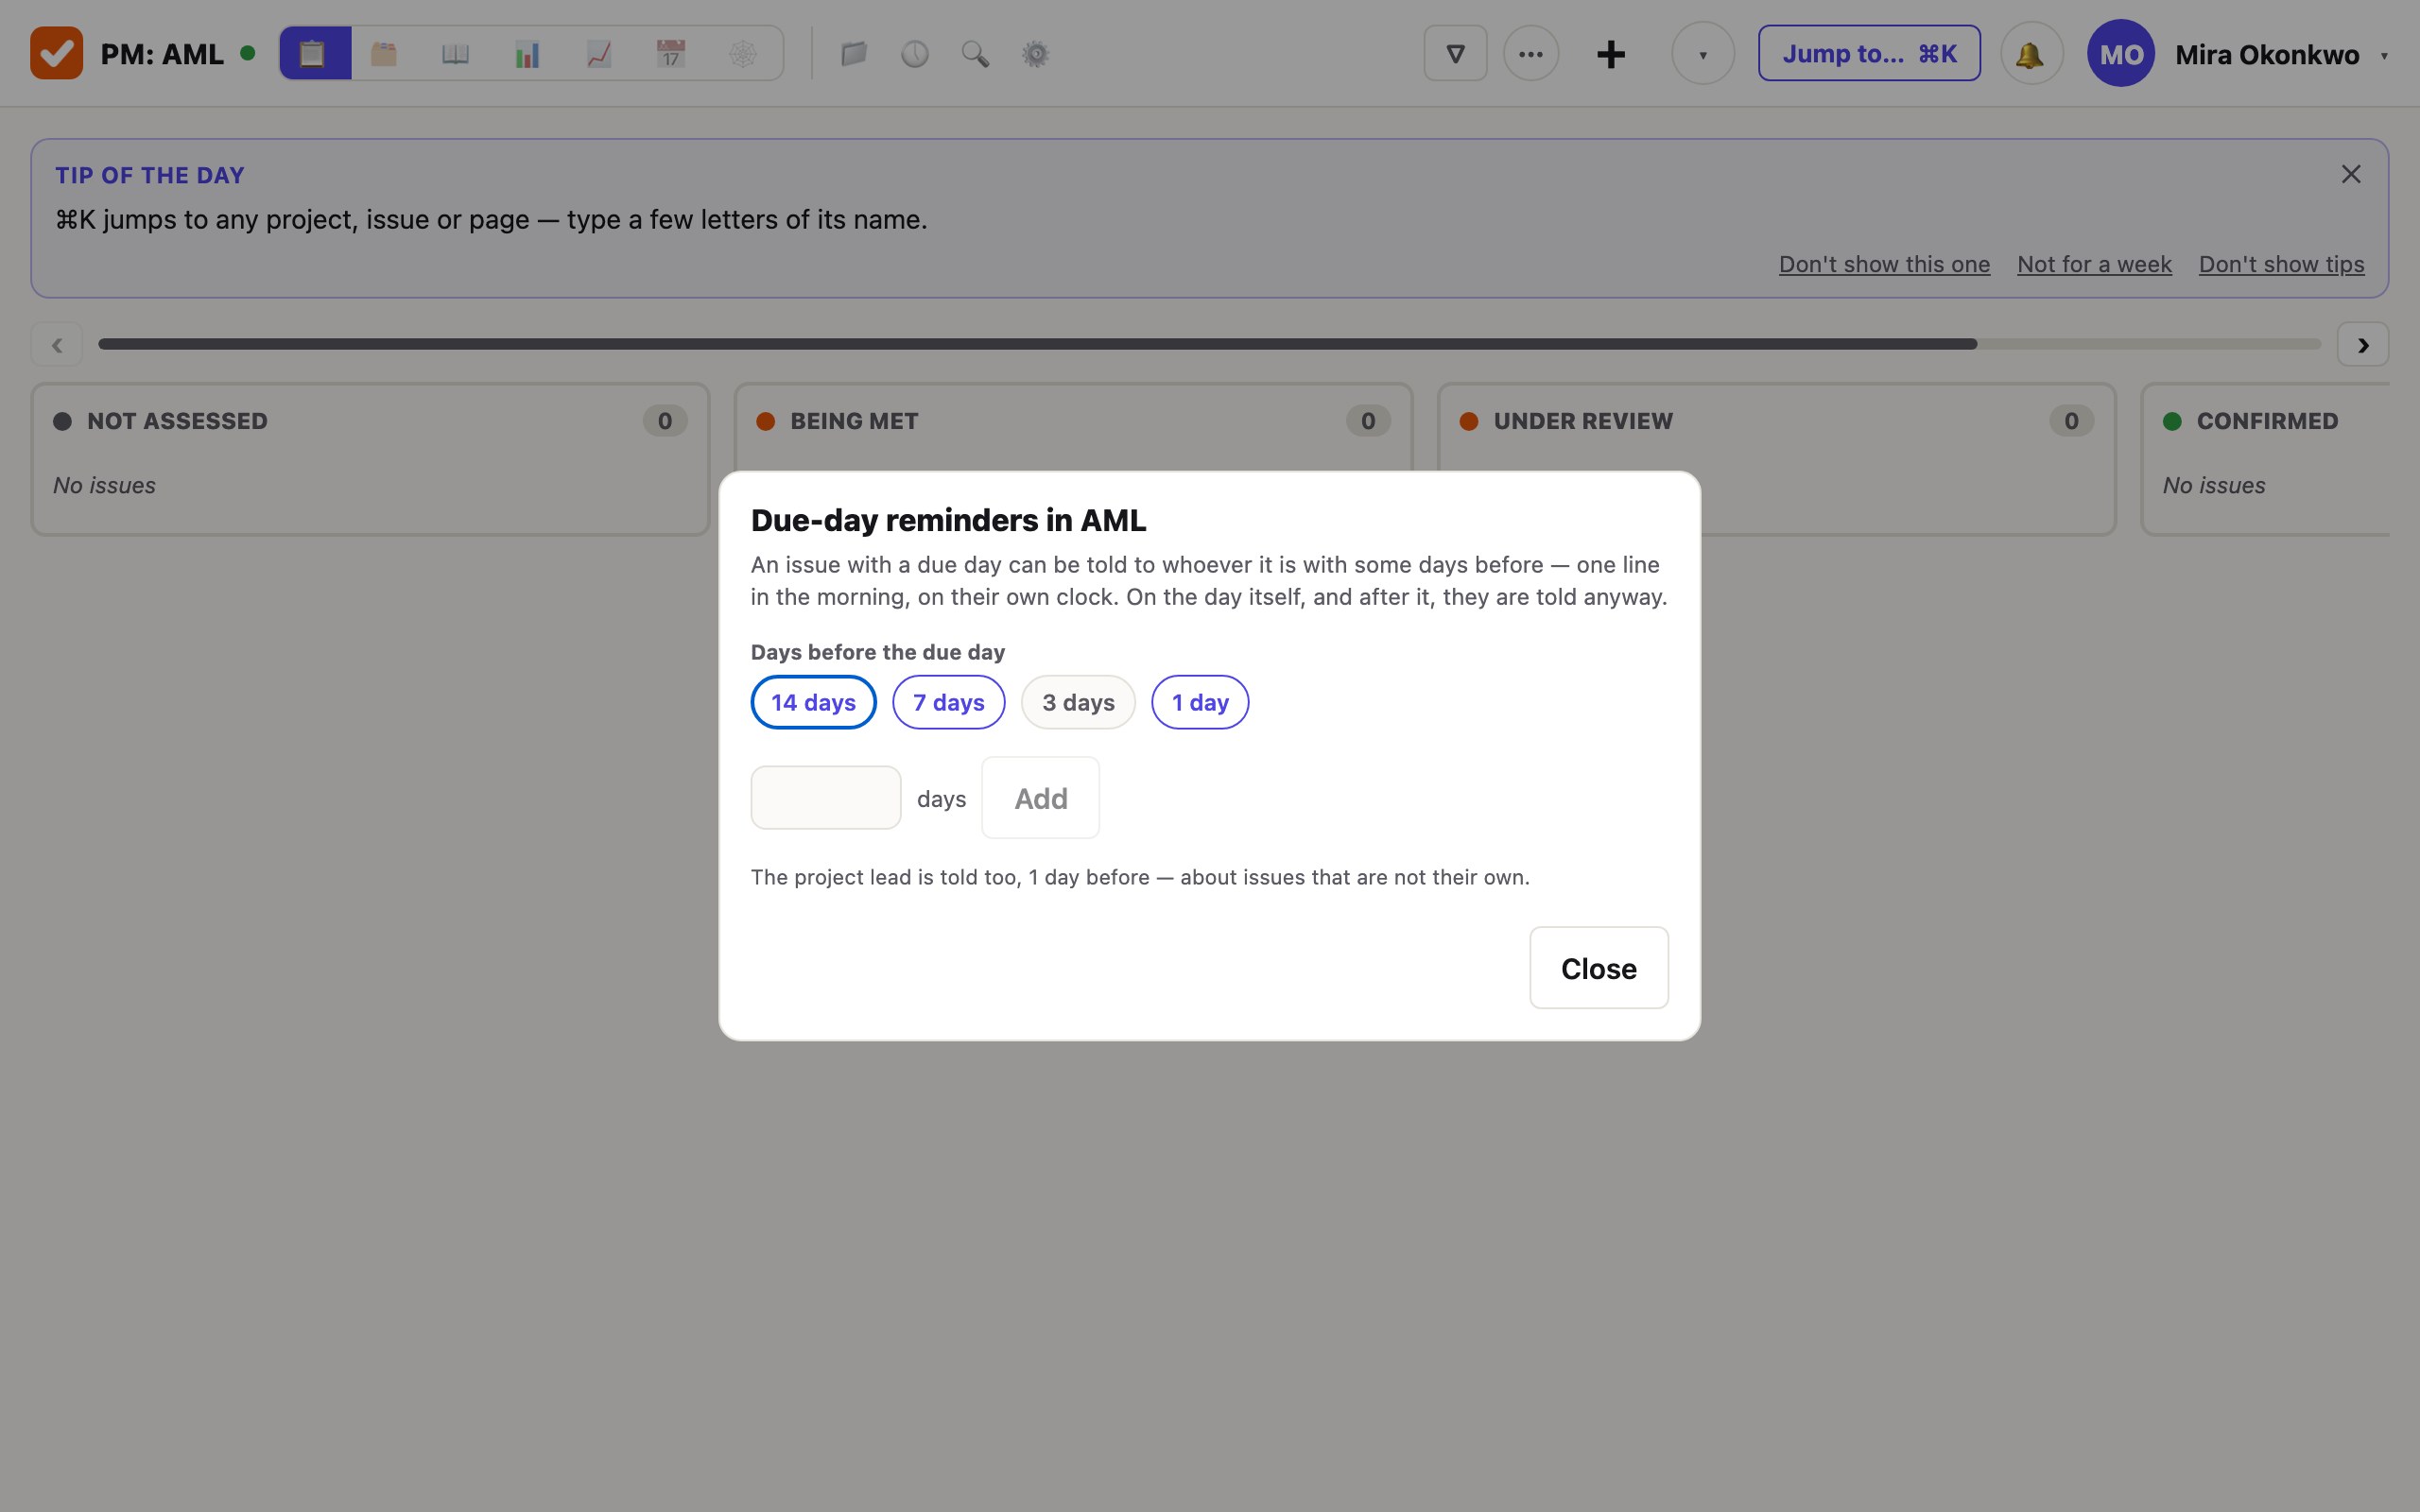Viewport: 2420px width, 1512px height.
Task: Enable the 3 days reminder chip
Action: [1078, 702]
